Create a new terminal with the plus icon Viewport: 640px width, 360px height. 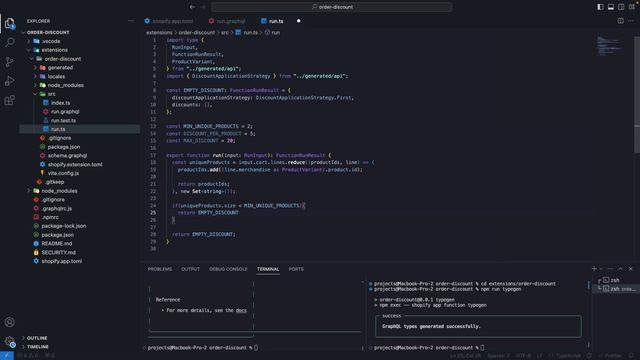[594, 269]
